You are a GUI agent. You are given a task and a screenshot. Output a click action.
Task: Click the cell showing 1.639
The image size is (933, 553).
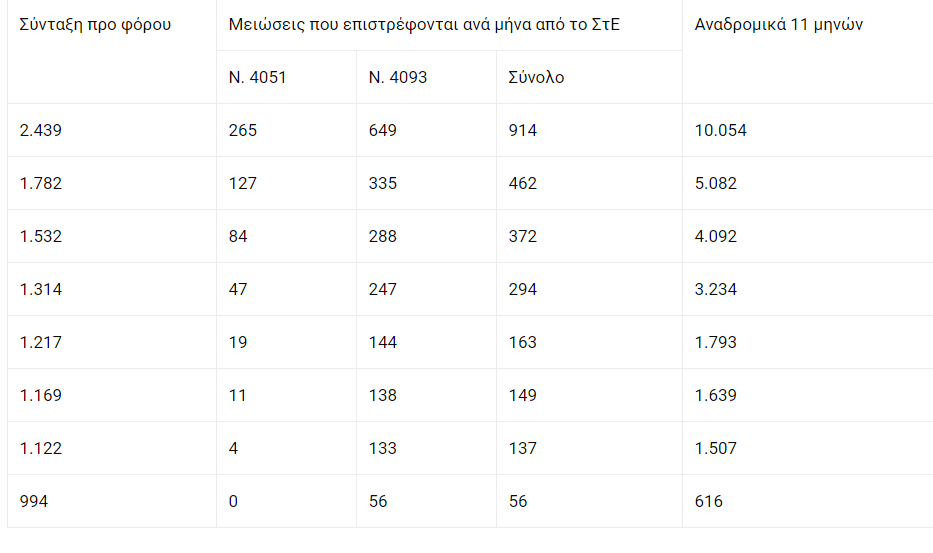click(716, 395)
